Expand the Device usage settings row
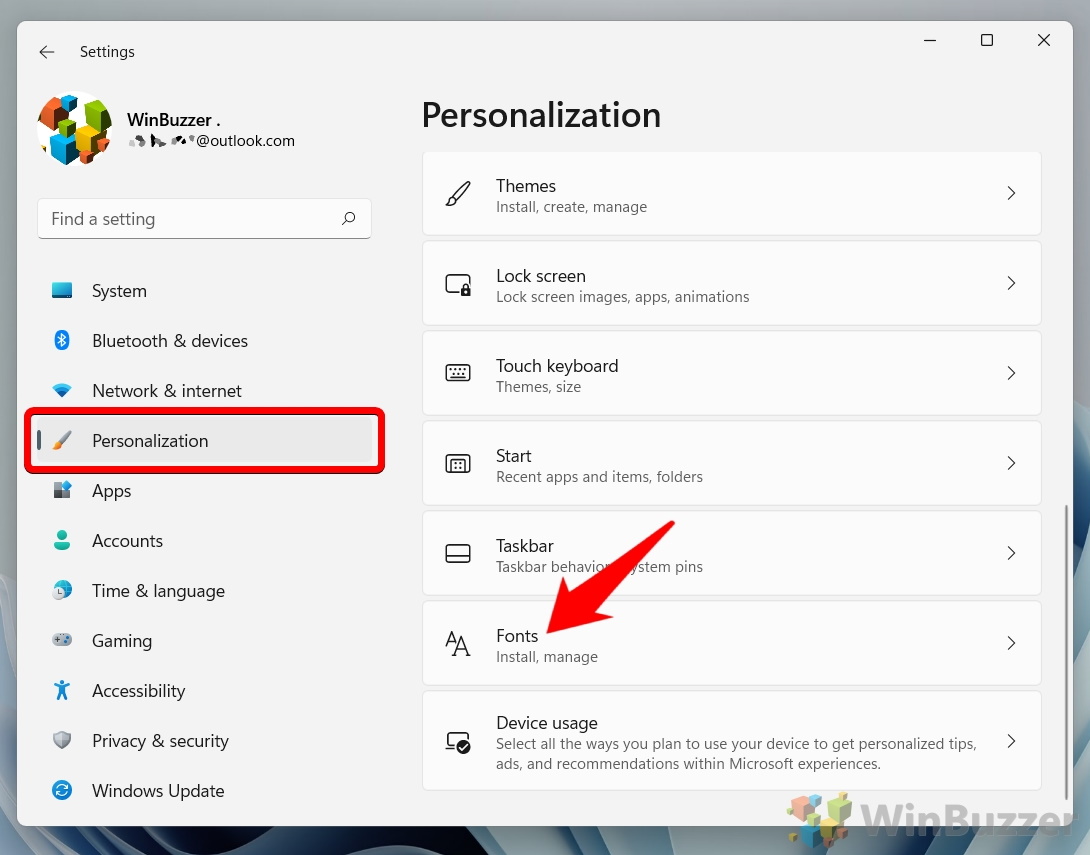 click(x=731, y=740)
